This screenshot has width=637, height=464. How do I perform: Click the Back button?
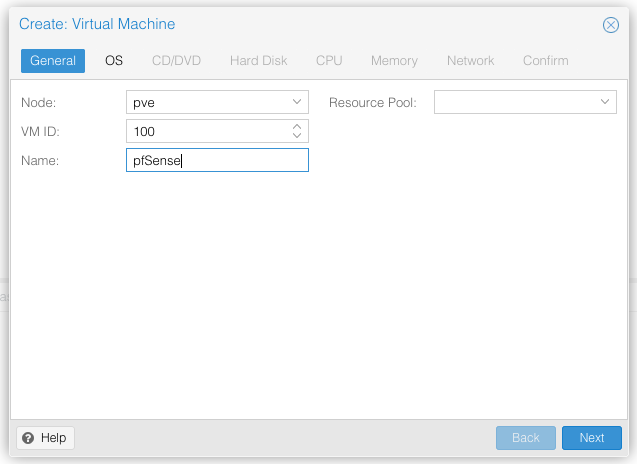(x=526, y=438)
